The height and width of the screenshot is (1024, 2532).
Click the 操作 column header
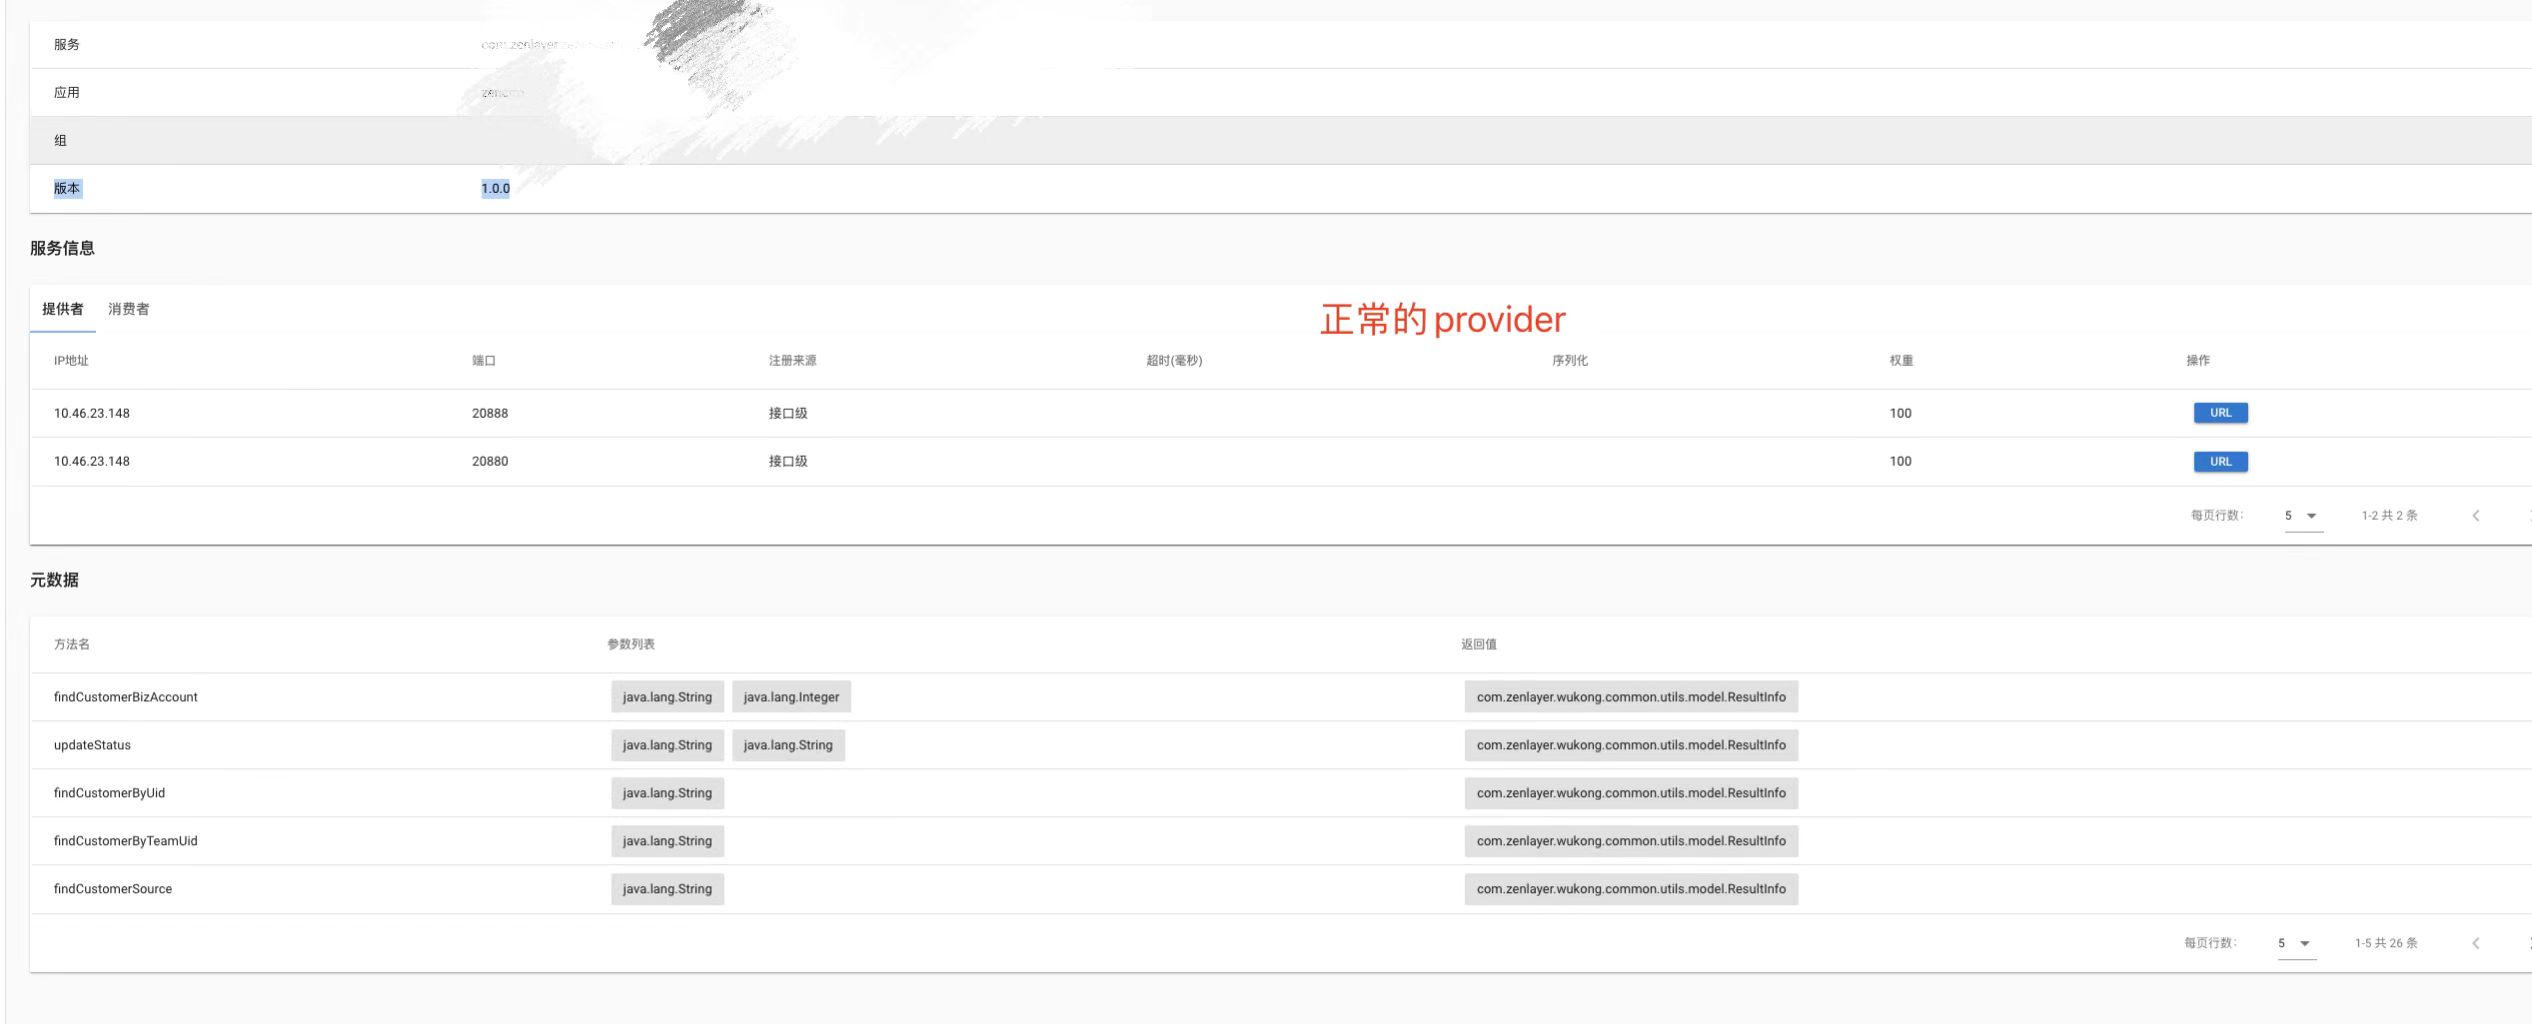tap(2198, 361)
